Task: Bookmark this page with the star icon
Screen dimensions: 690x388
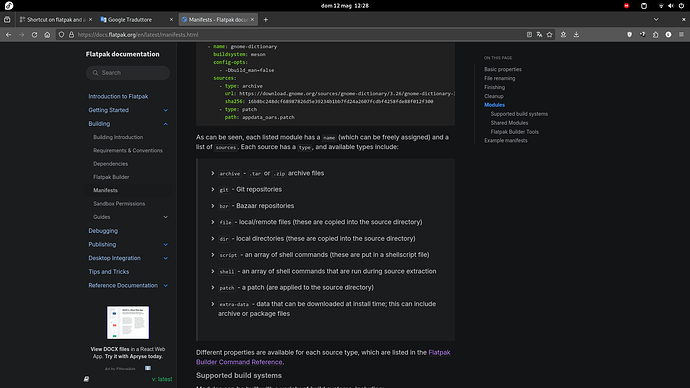Action: (550, 34)
